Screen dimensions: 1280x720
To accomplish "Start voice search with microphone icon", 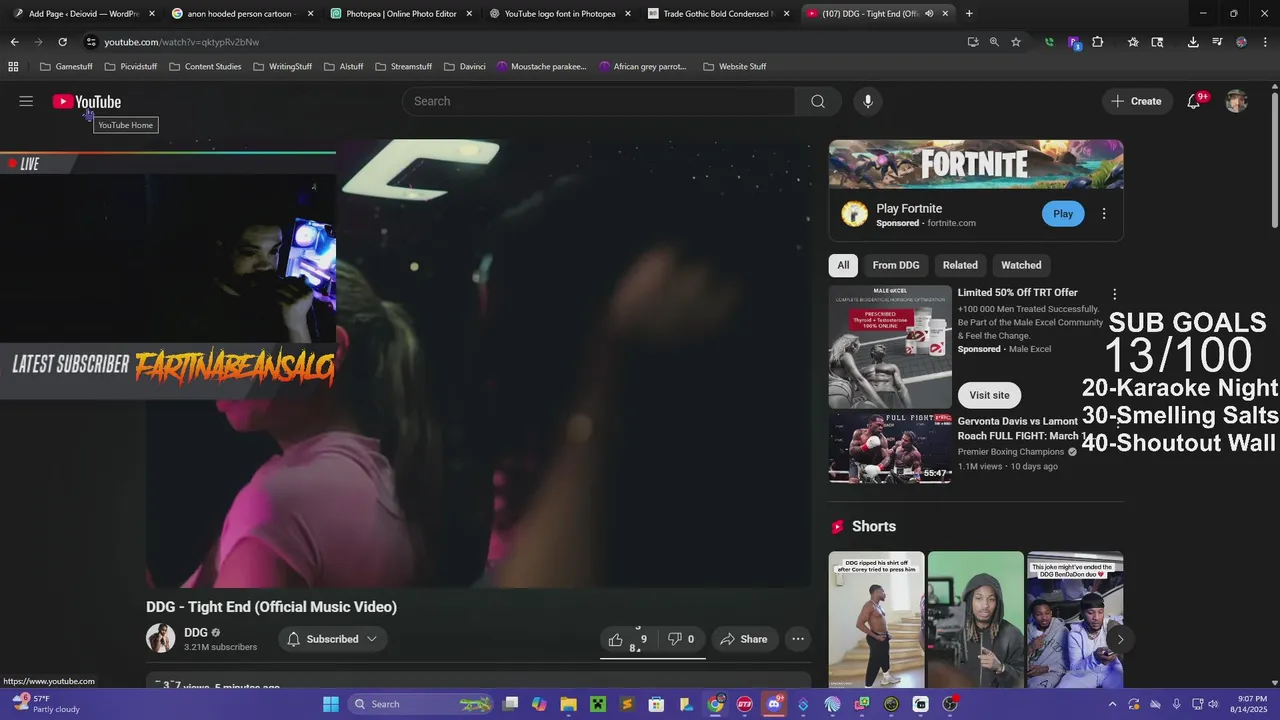I will [x=868, y=101].
